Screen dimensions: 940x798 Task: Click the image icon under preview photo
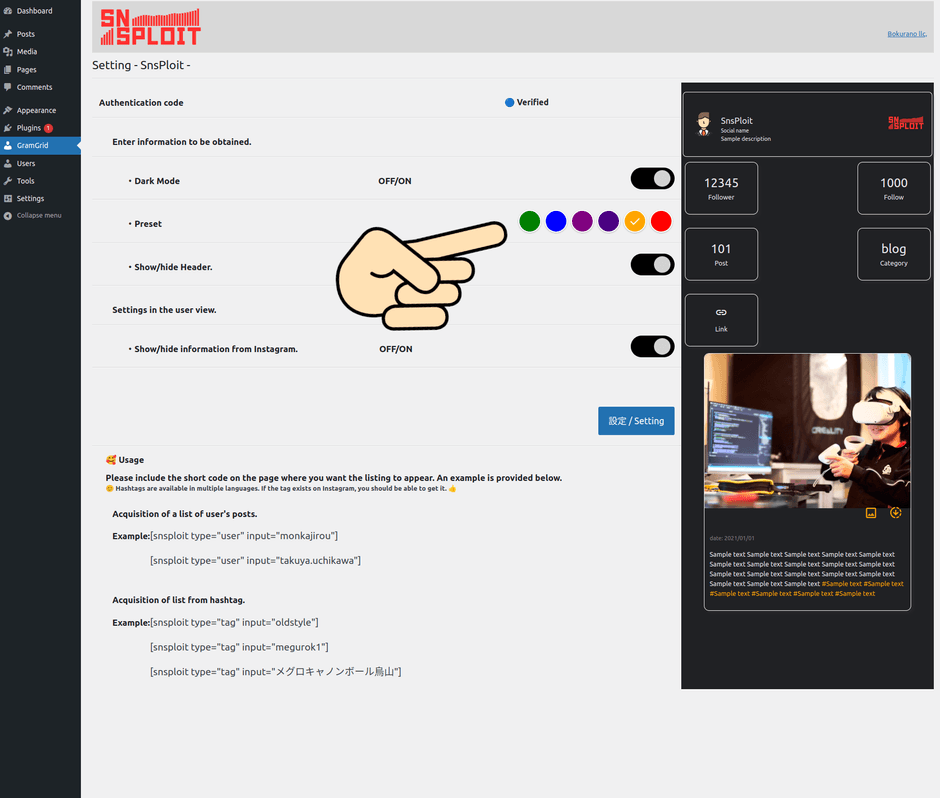tap(870, 513)
